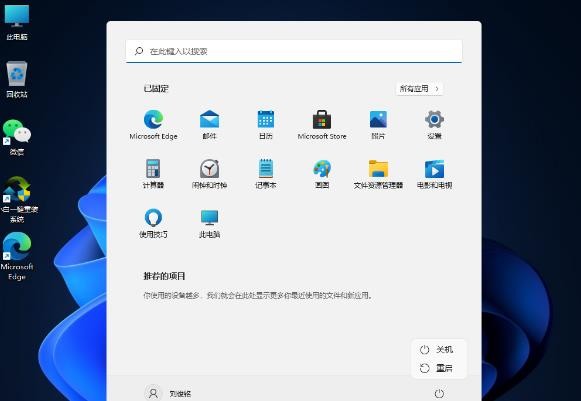Select the WeChat (微信) desktop shortcut

click(x=17, y=137)
